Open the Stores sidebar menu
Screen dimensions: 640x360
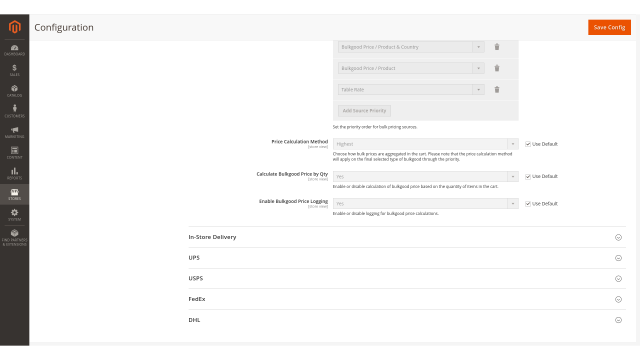click(15, 194)
